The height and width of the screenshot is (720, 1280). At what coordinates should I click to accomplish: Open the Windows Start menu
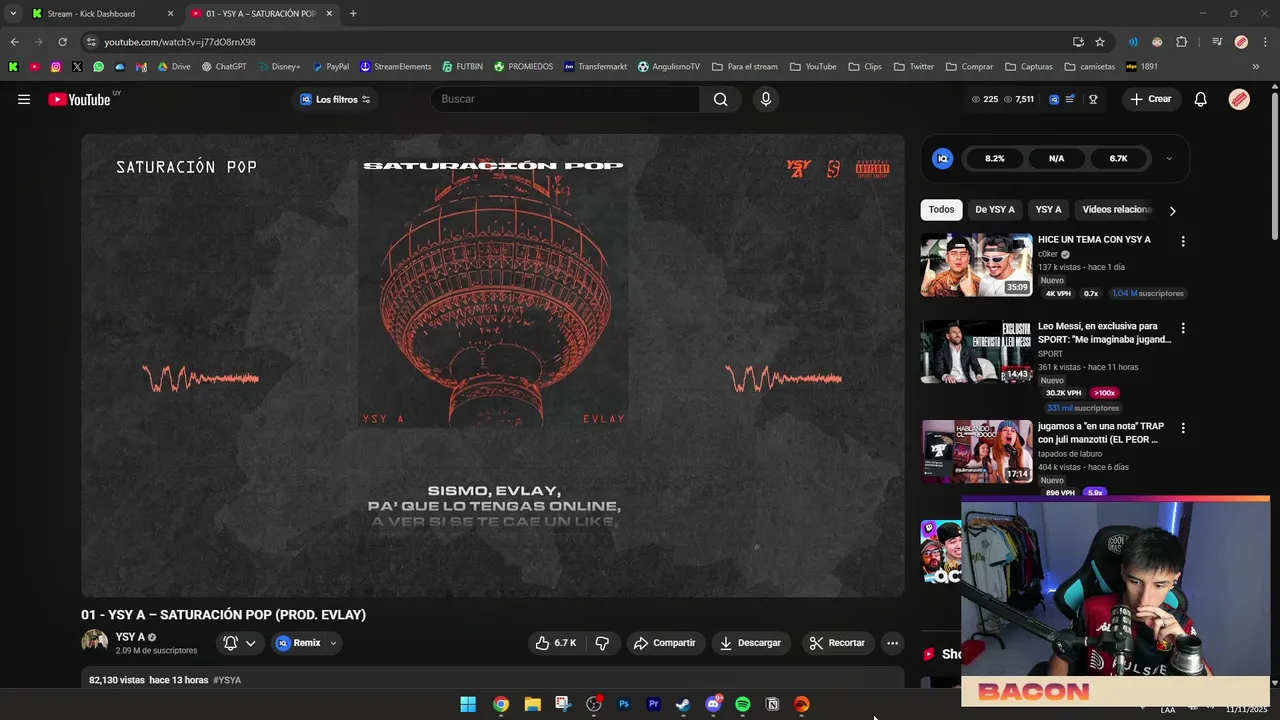[x=468, y=704]
